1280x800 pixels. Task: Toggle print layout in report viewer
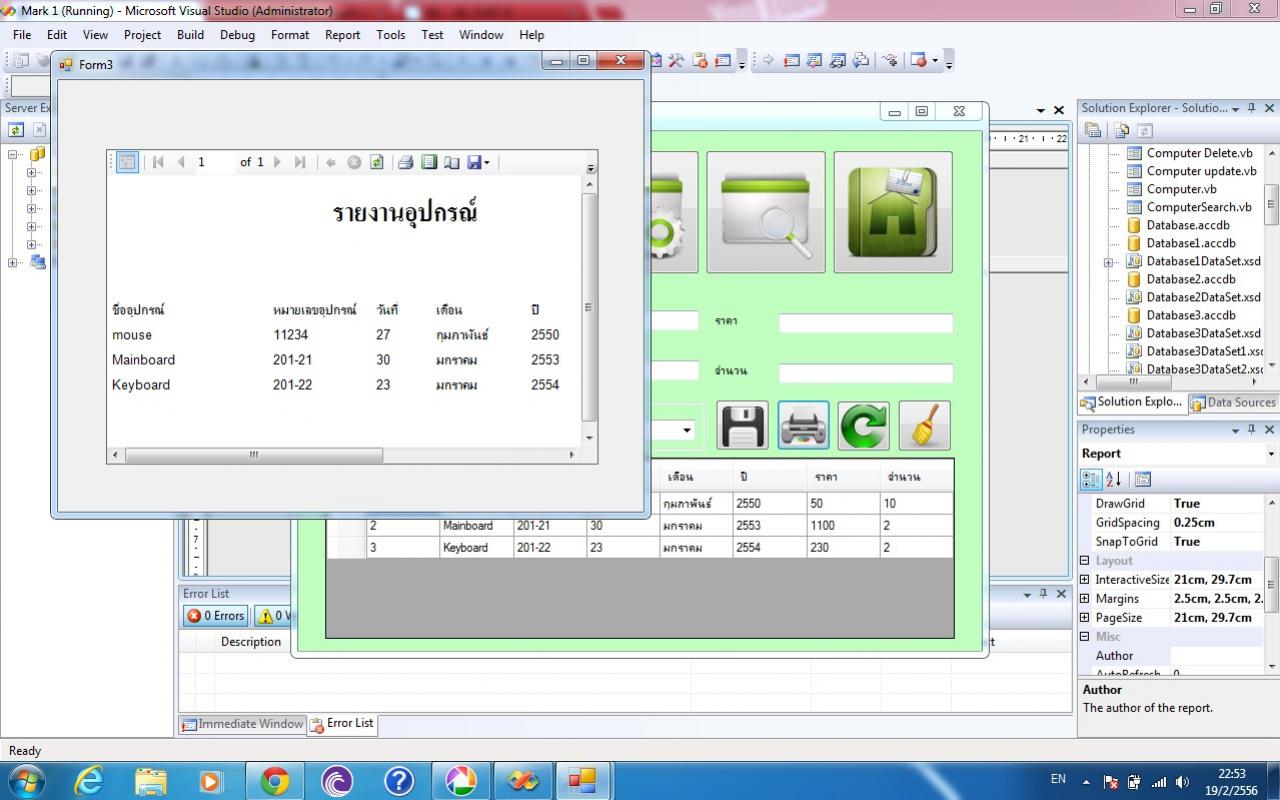(429, 162)
